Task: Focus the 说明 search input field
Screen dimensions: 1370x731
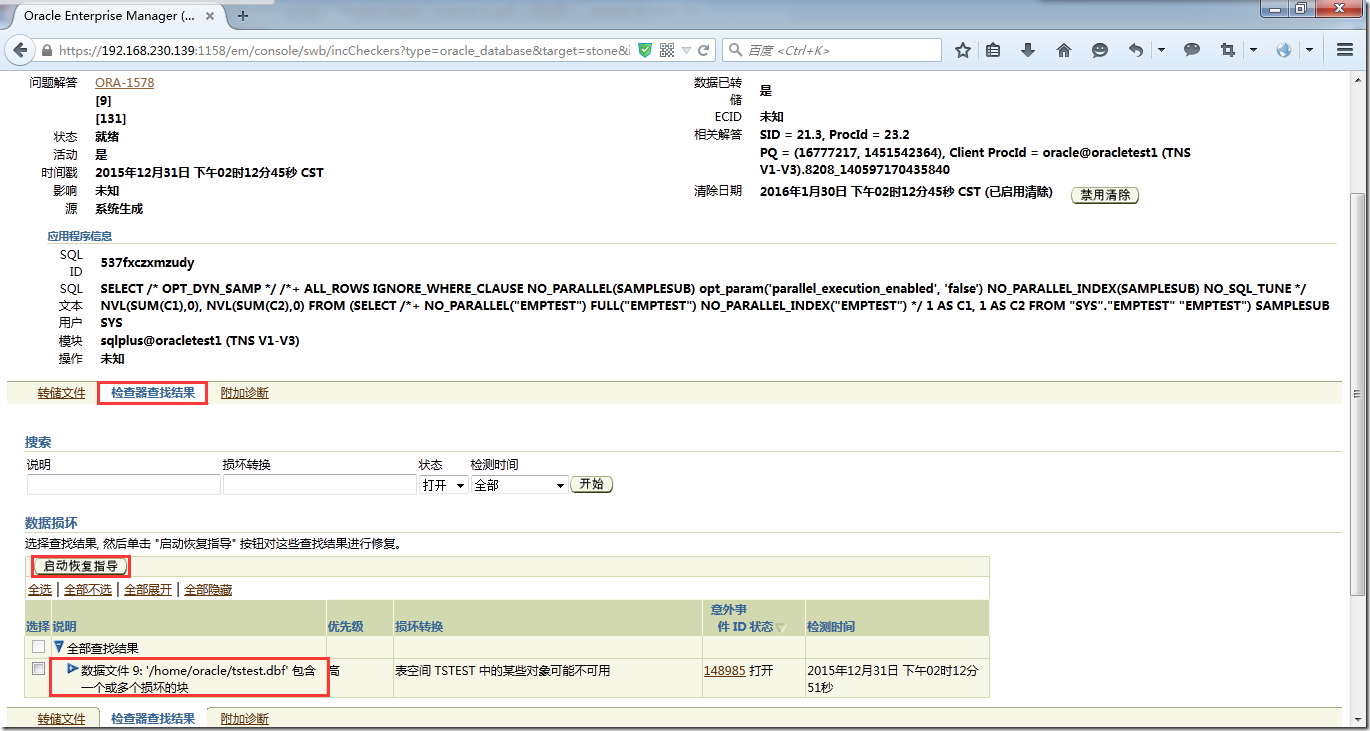Action: [x=124, y=485]
